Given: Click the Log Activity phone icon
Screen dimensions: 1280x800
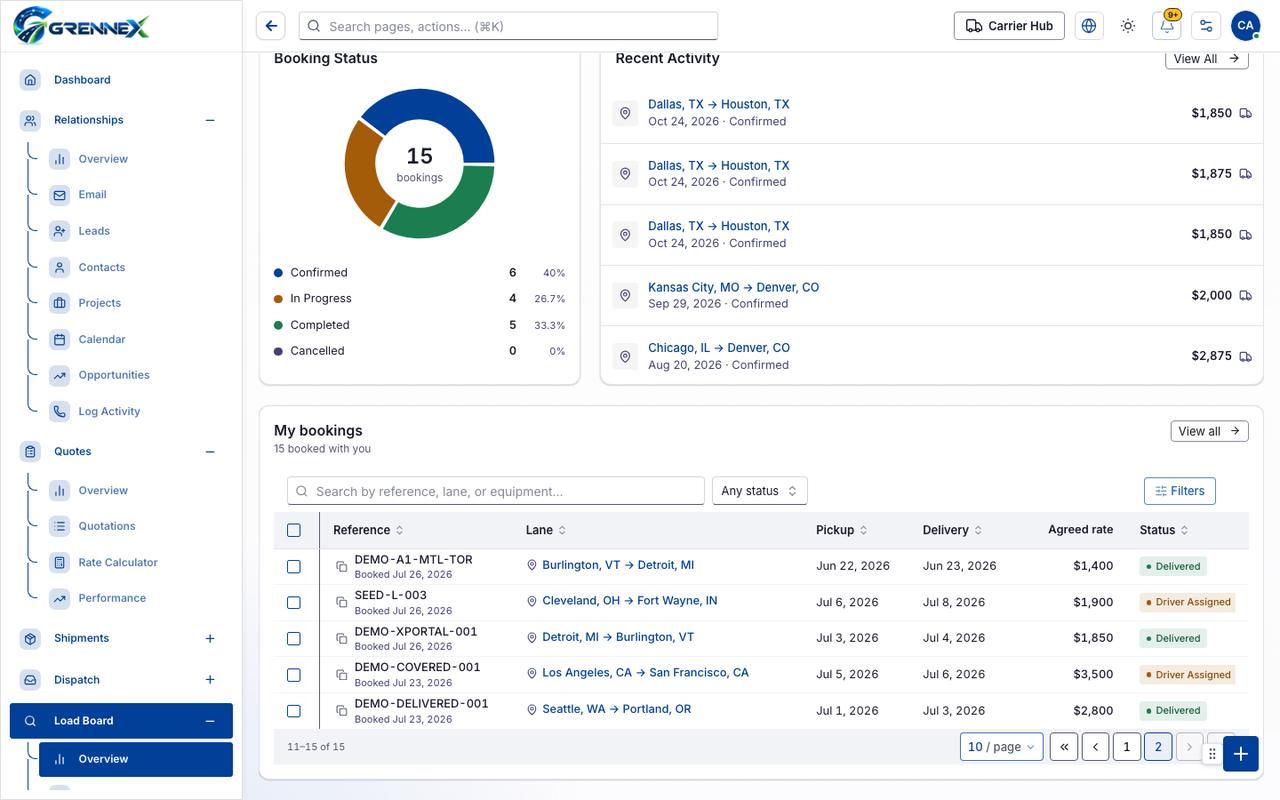Looking at the screenshot, I should click(x=60, y=411).
